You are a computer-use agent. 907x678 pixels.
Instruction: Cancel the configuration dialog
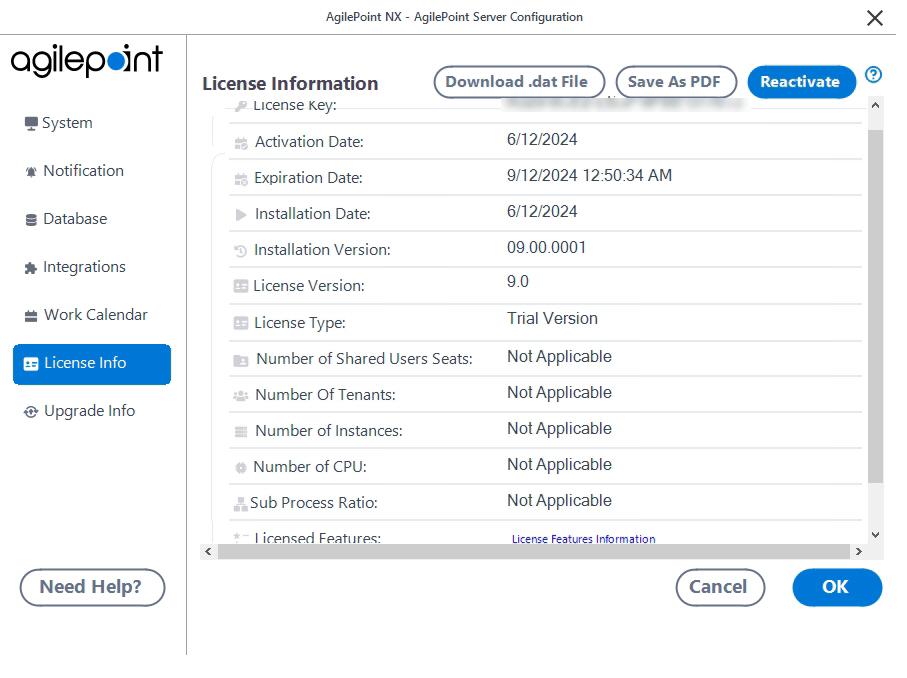pos(720,587)
